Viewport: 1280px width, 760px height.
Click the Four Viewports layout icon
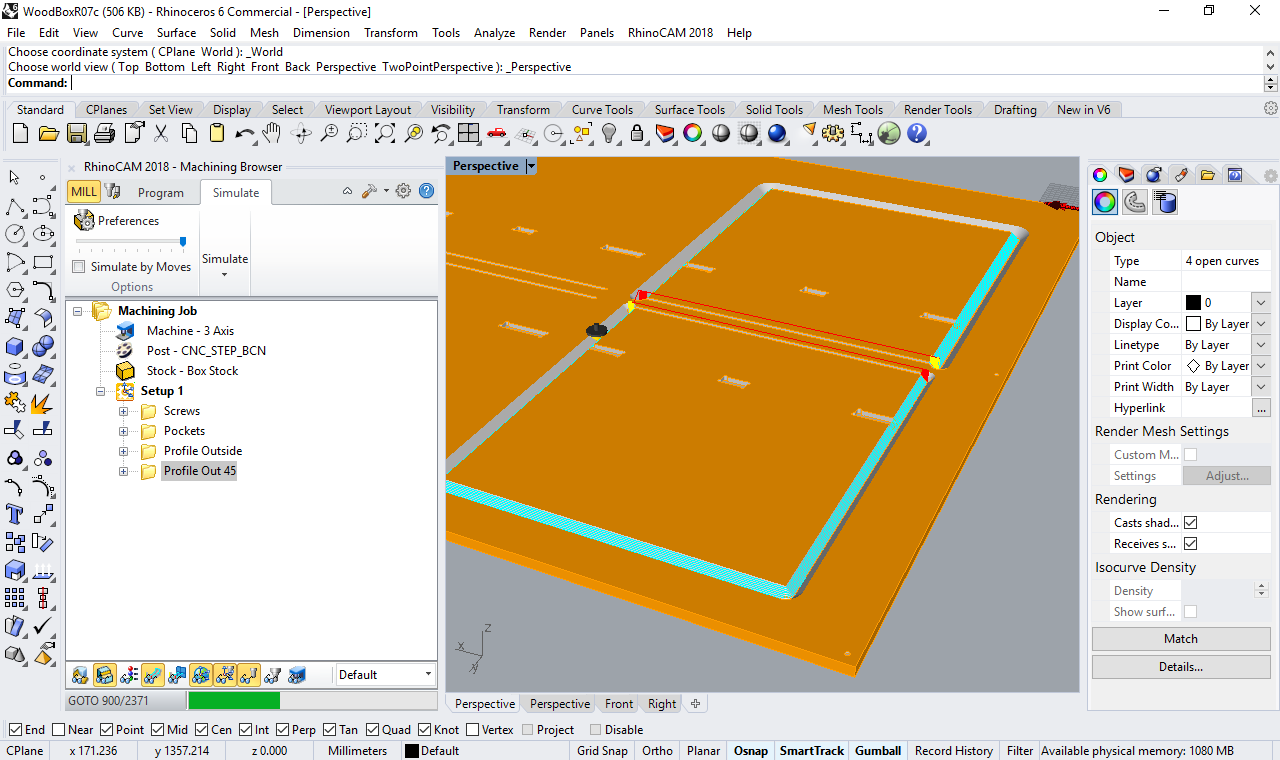click(469, 133)
